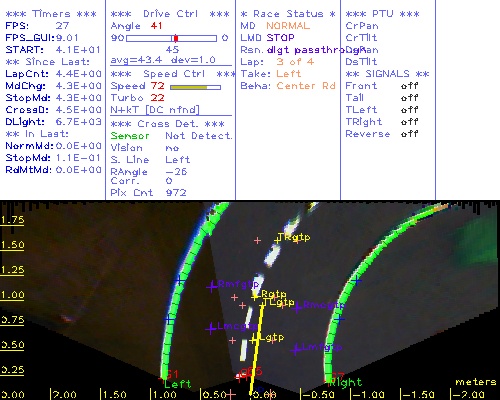This screenshot has width=500, height=400.
Task: Click the Rmcgtp purple cross marker
Action: coord(297,307)
